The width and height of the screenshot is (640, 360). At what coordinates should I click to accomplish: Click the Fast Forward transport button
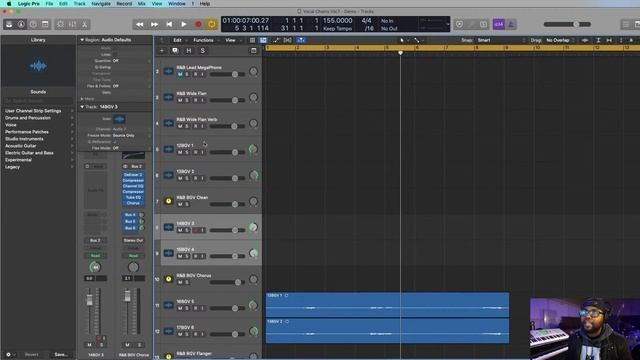[x=154, y=24]
